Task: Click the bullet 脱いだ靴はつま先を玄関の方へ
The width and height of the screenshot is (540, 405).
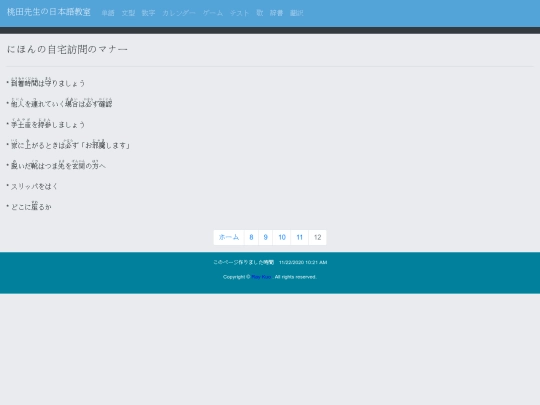Action: click(x=58, y=165)
